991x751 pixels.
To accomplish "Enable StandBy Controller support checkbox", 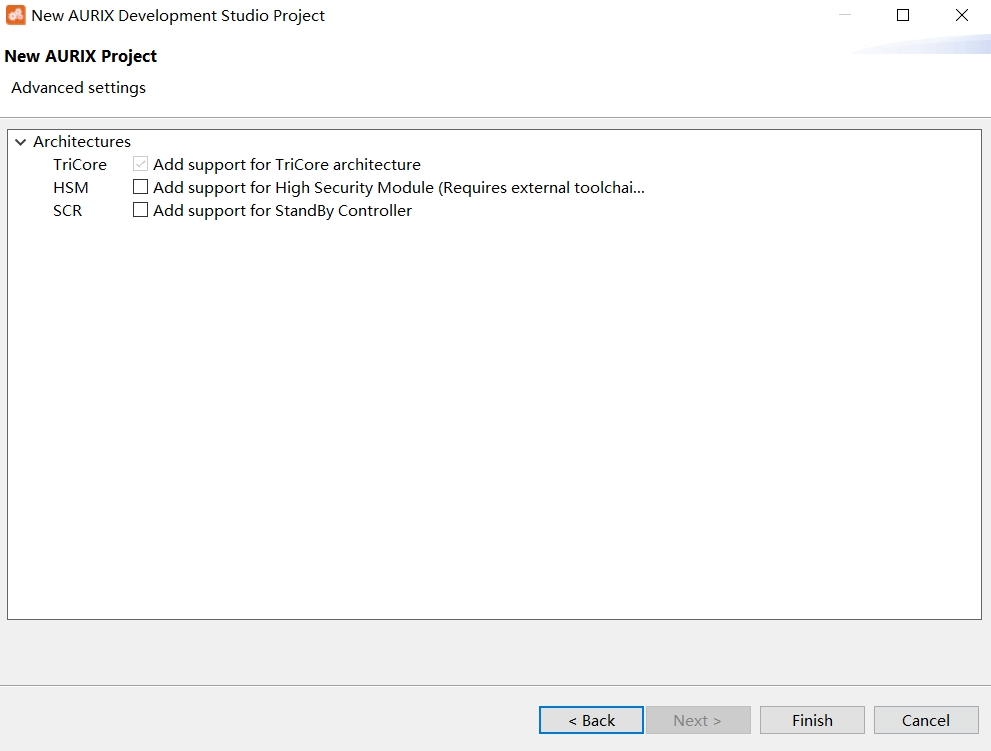I will (140, 210).
